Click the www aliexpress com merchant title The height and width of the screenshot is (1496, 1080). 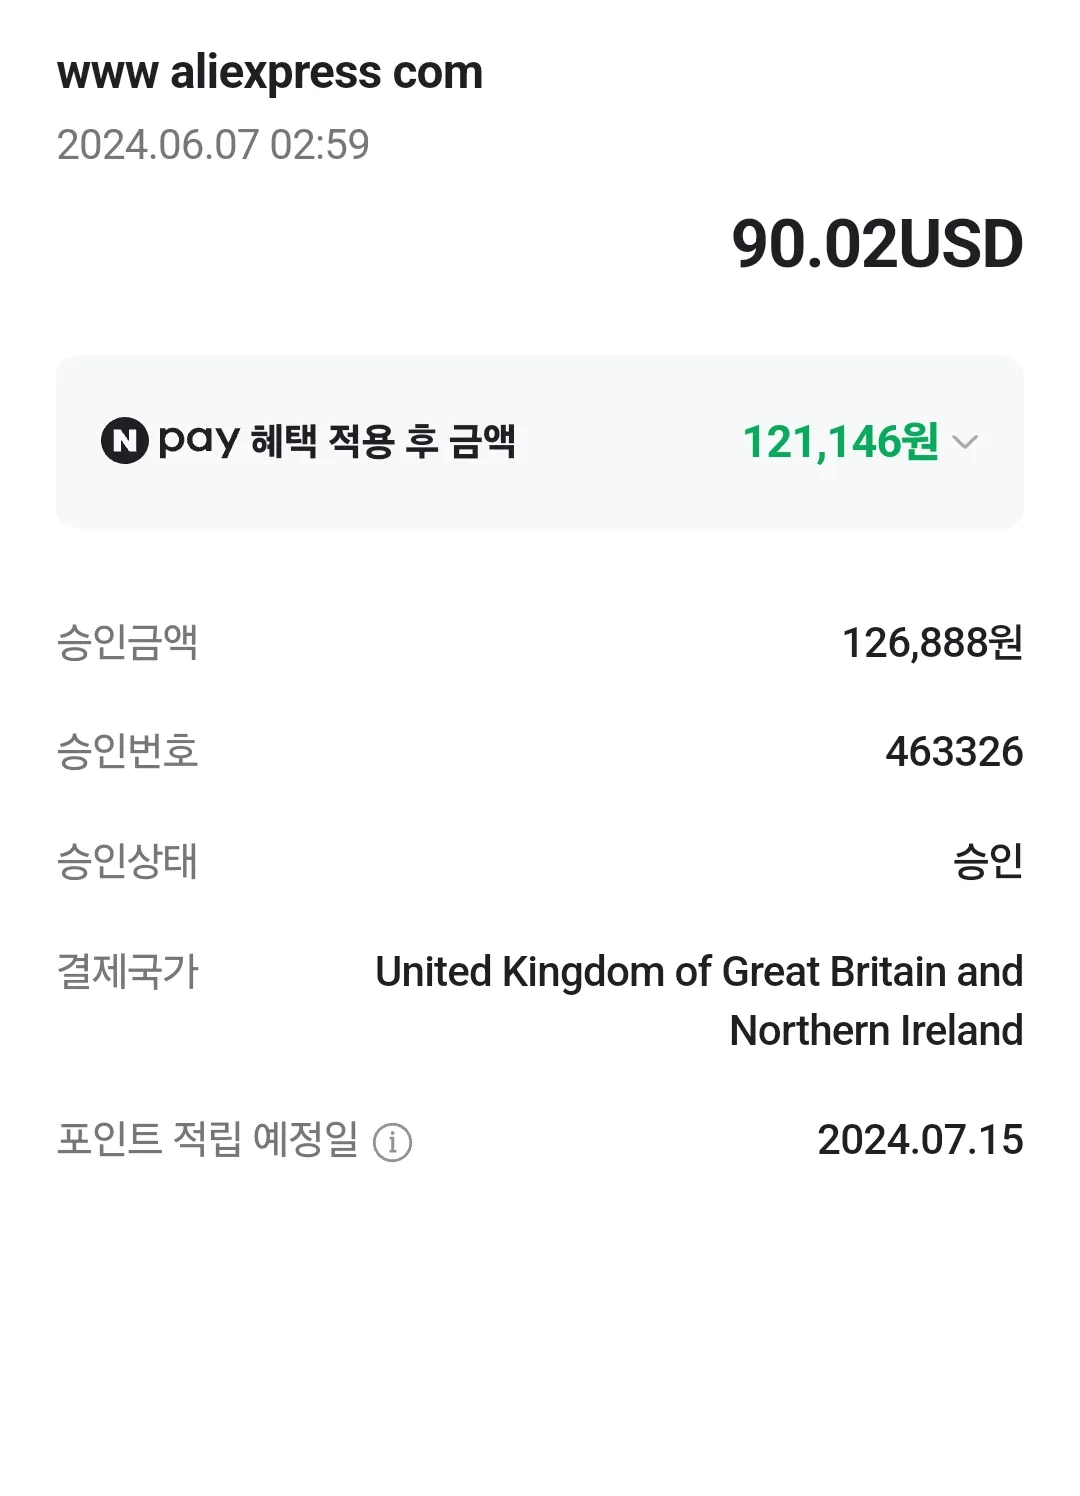click(x=270, y=72)
